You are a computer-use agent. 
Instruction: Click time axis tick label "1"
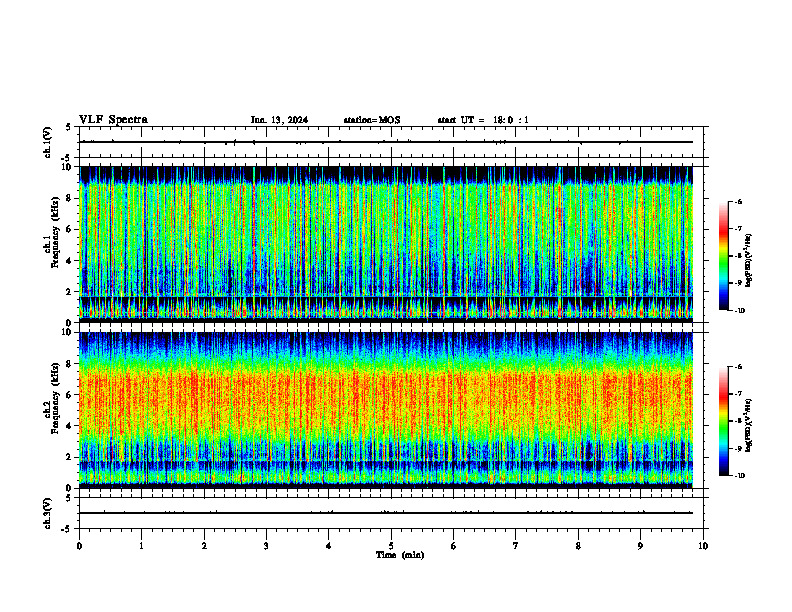pyautogui.click(x=142, y=546)
